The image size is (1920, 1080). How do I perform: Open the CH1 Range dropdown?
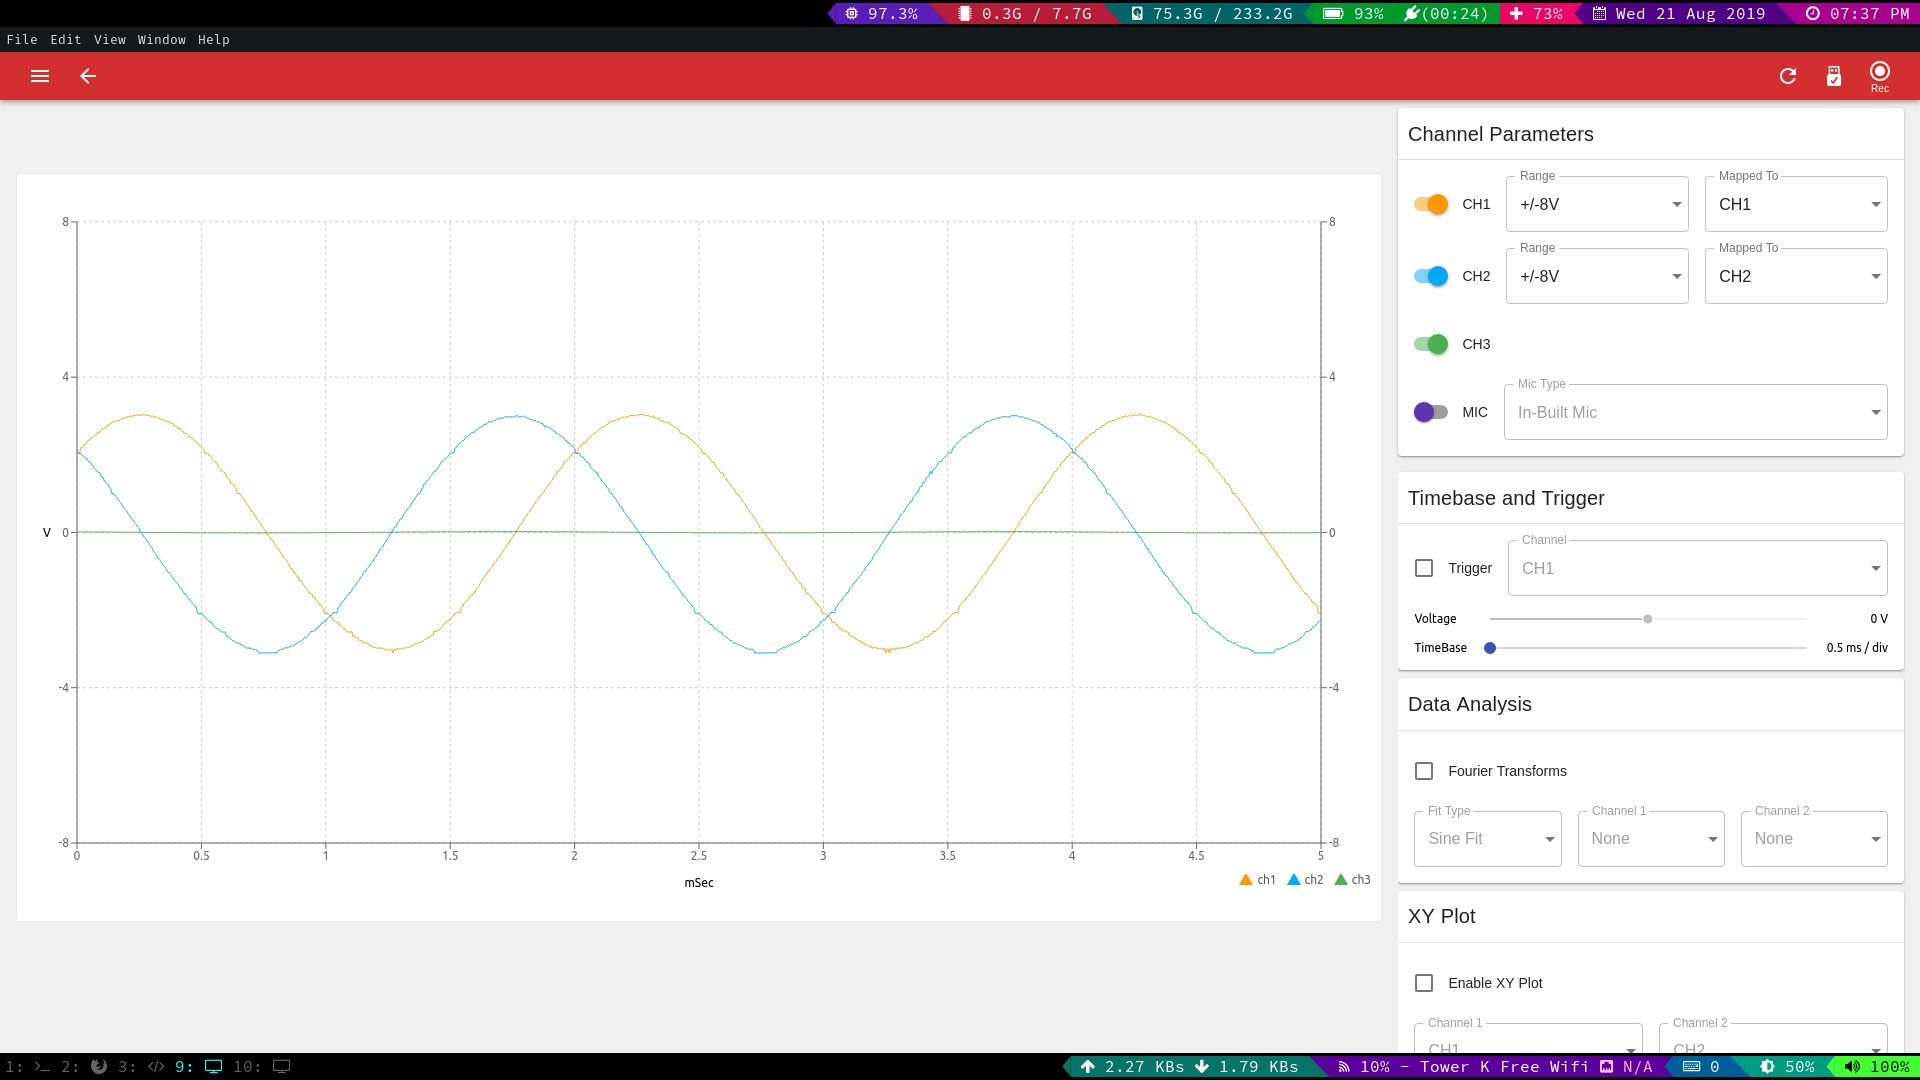pyautogui.click(x=1597, y=204)
